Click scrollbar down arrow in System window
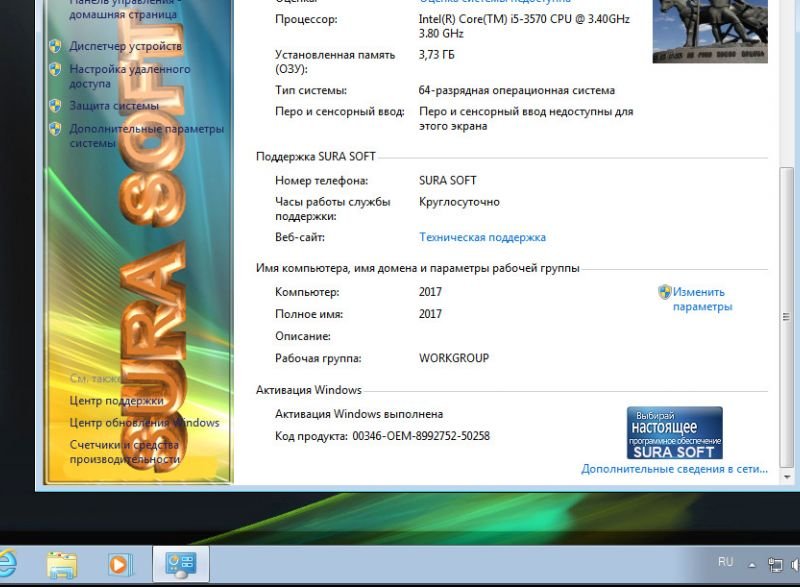The width and height of the screenshot is (800, 587). 787,477
